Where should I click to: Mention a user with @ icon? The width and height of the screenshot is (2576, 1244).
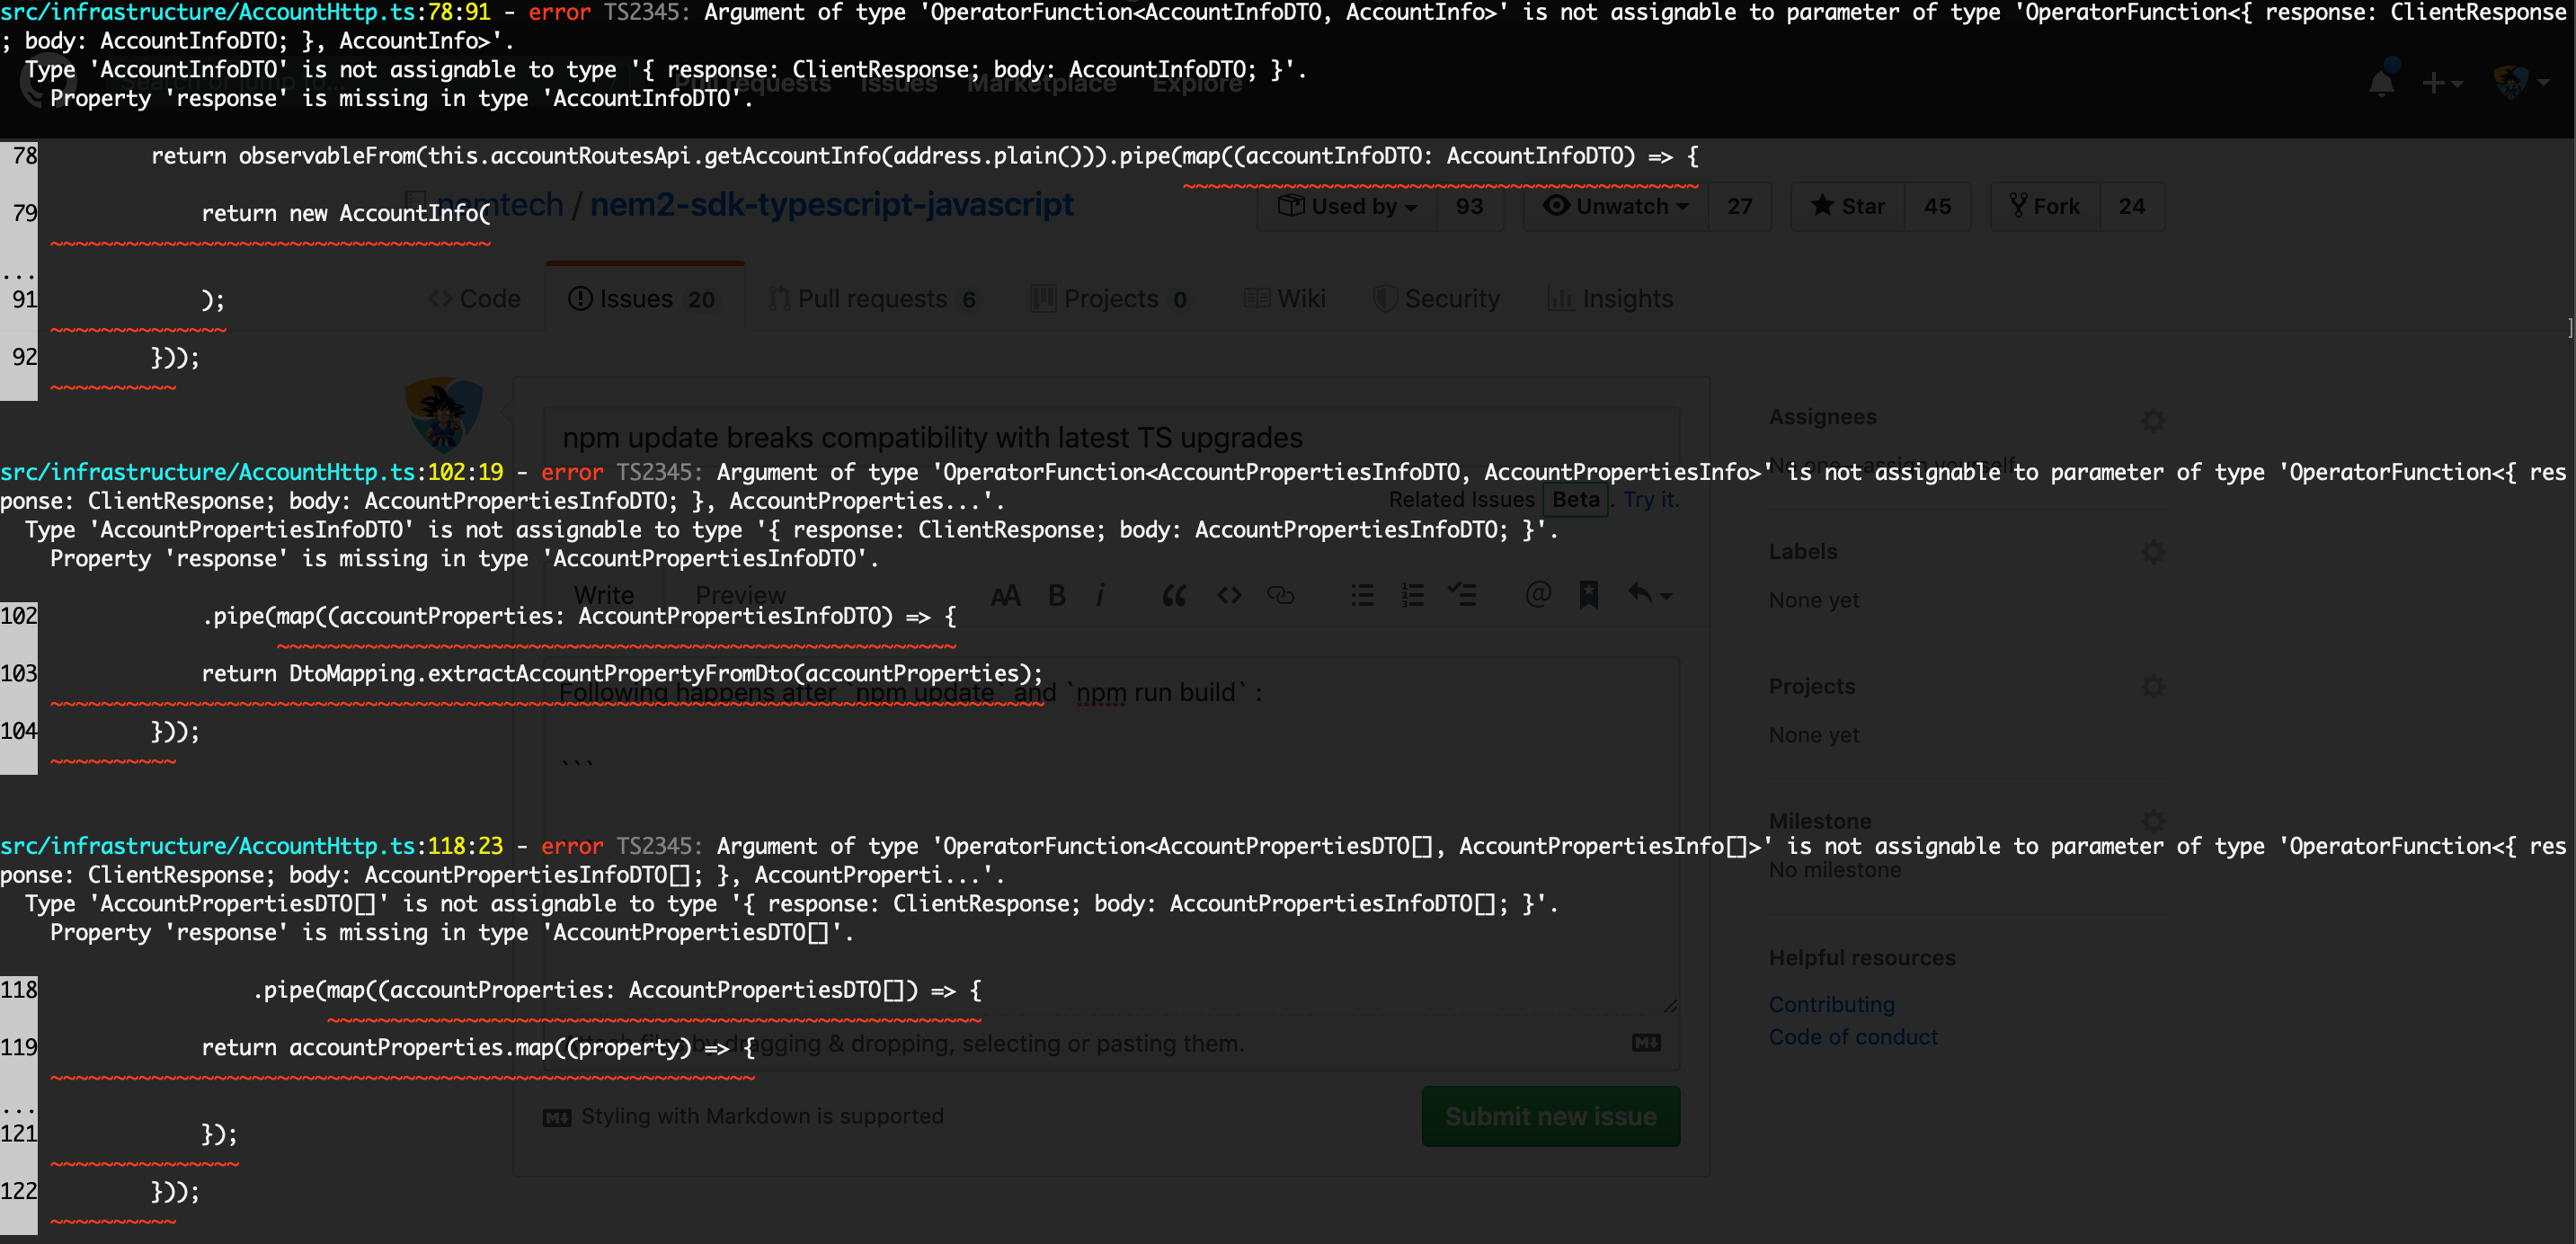1538,595
